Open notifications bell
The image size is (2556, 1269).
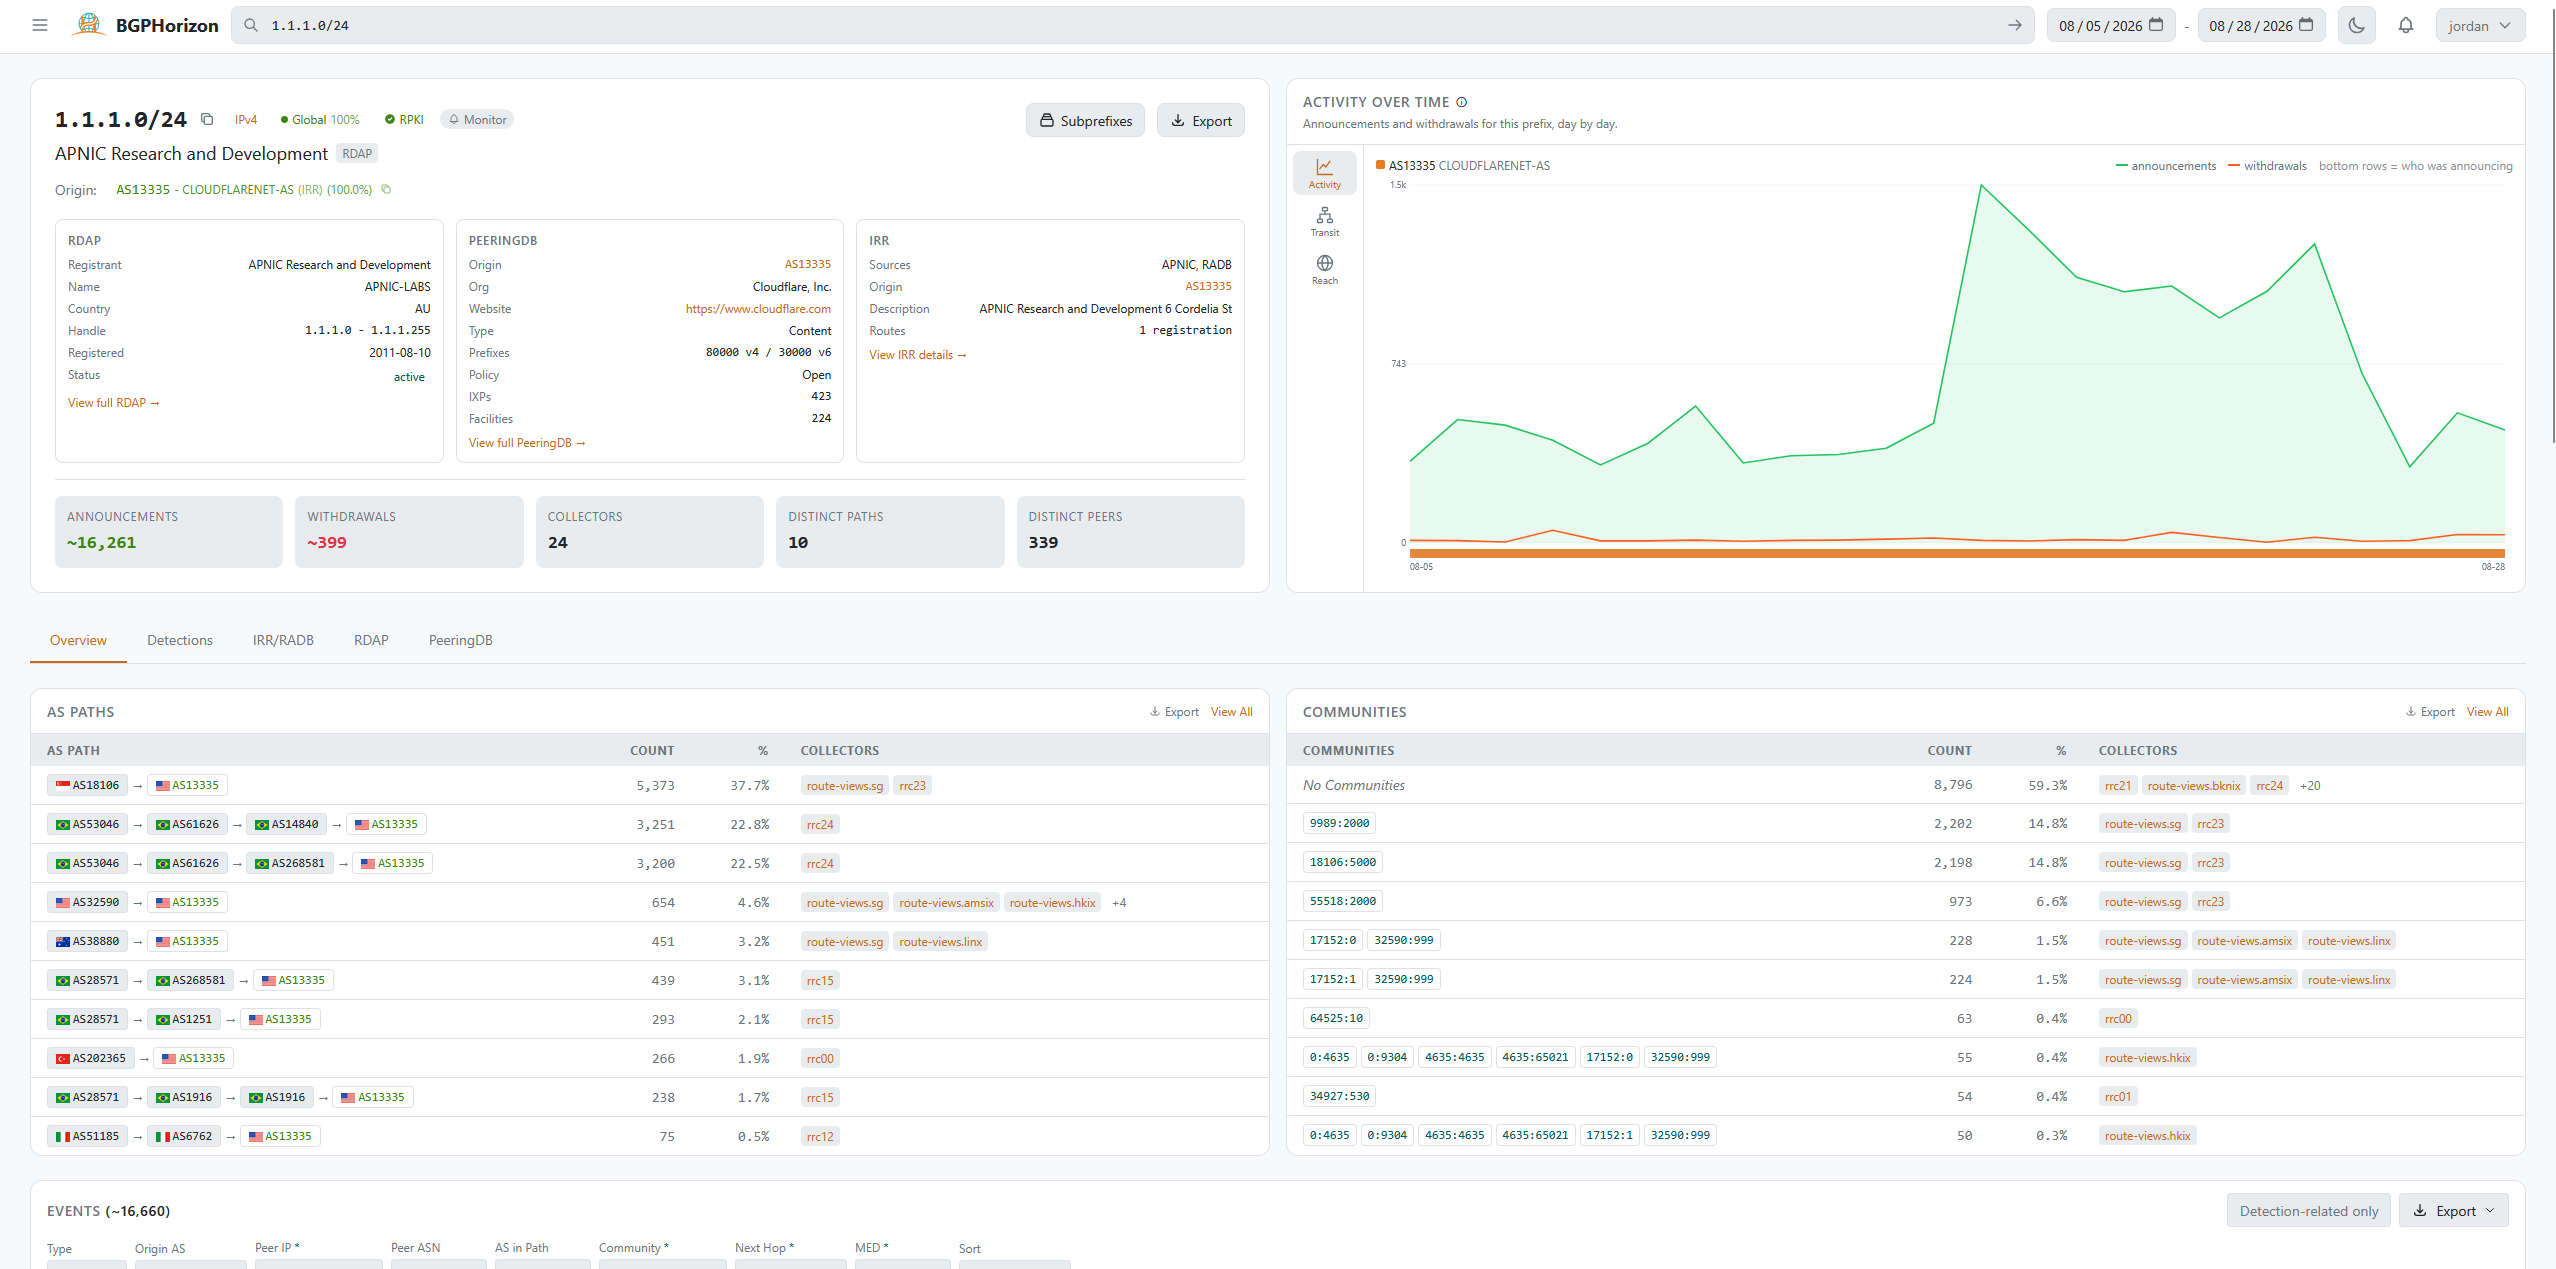click(x=2406, y=25)
